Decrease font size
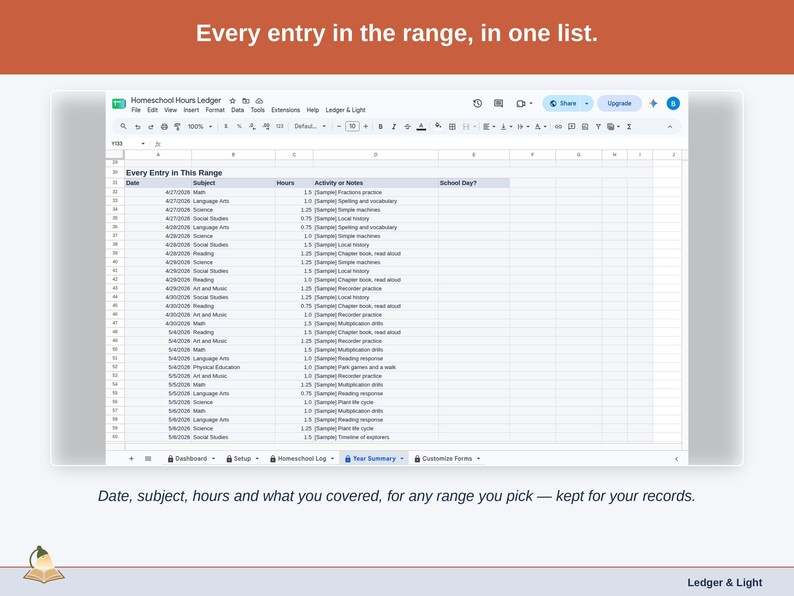The image size is (794, 596). tap(339, 127)
